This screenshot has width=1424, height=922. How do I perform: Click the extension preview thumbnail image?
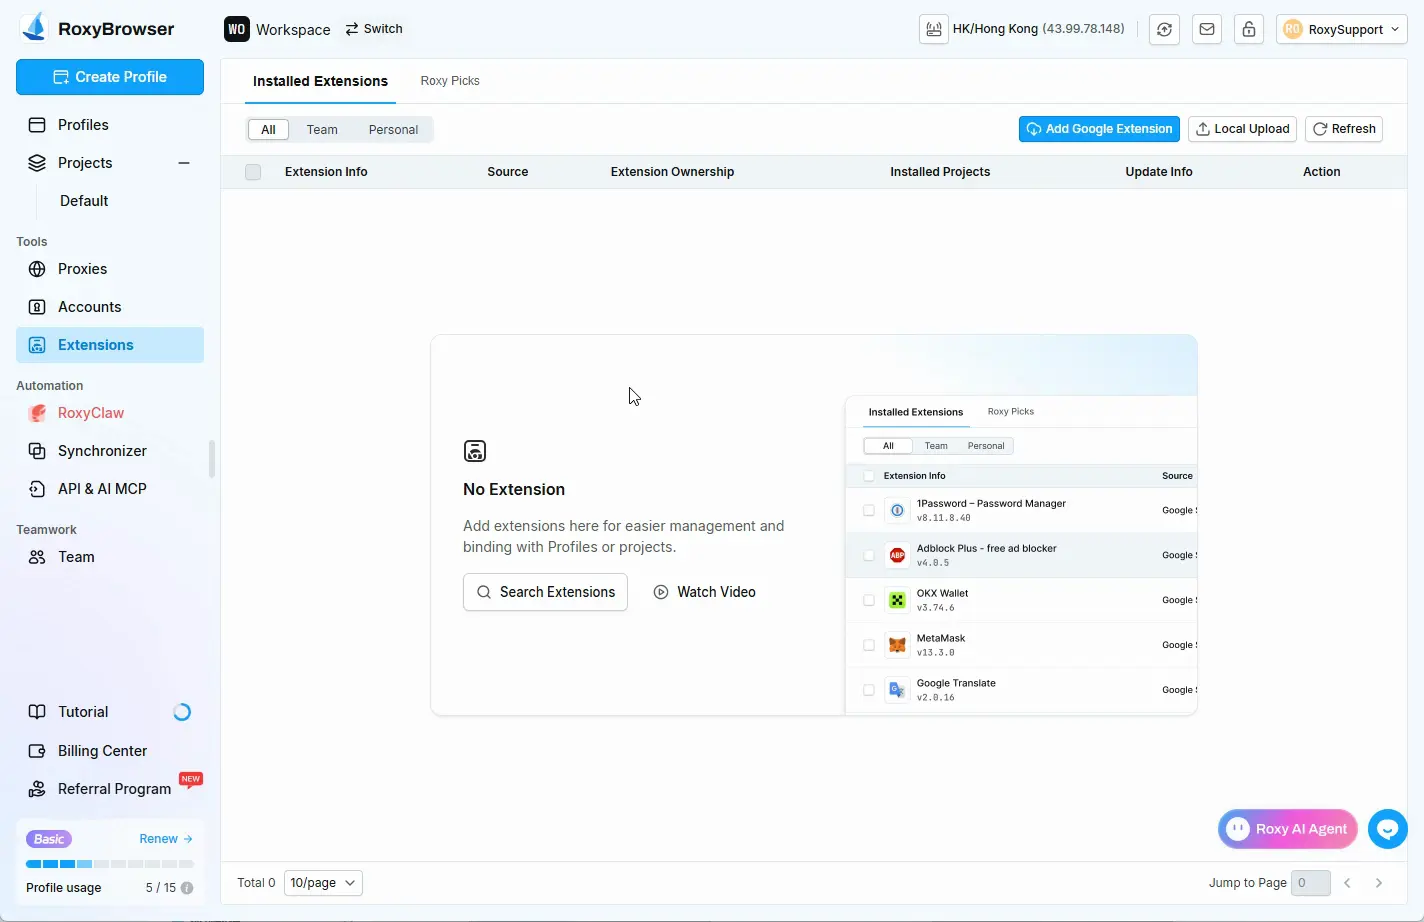1021,555
